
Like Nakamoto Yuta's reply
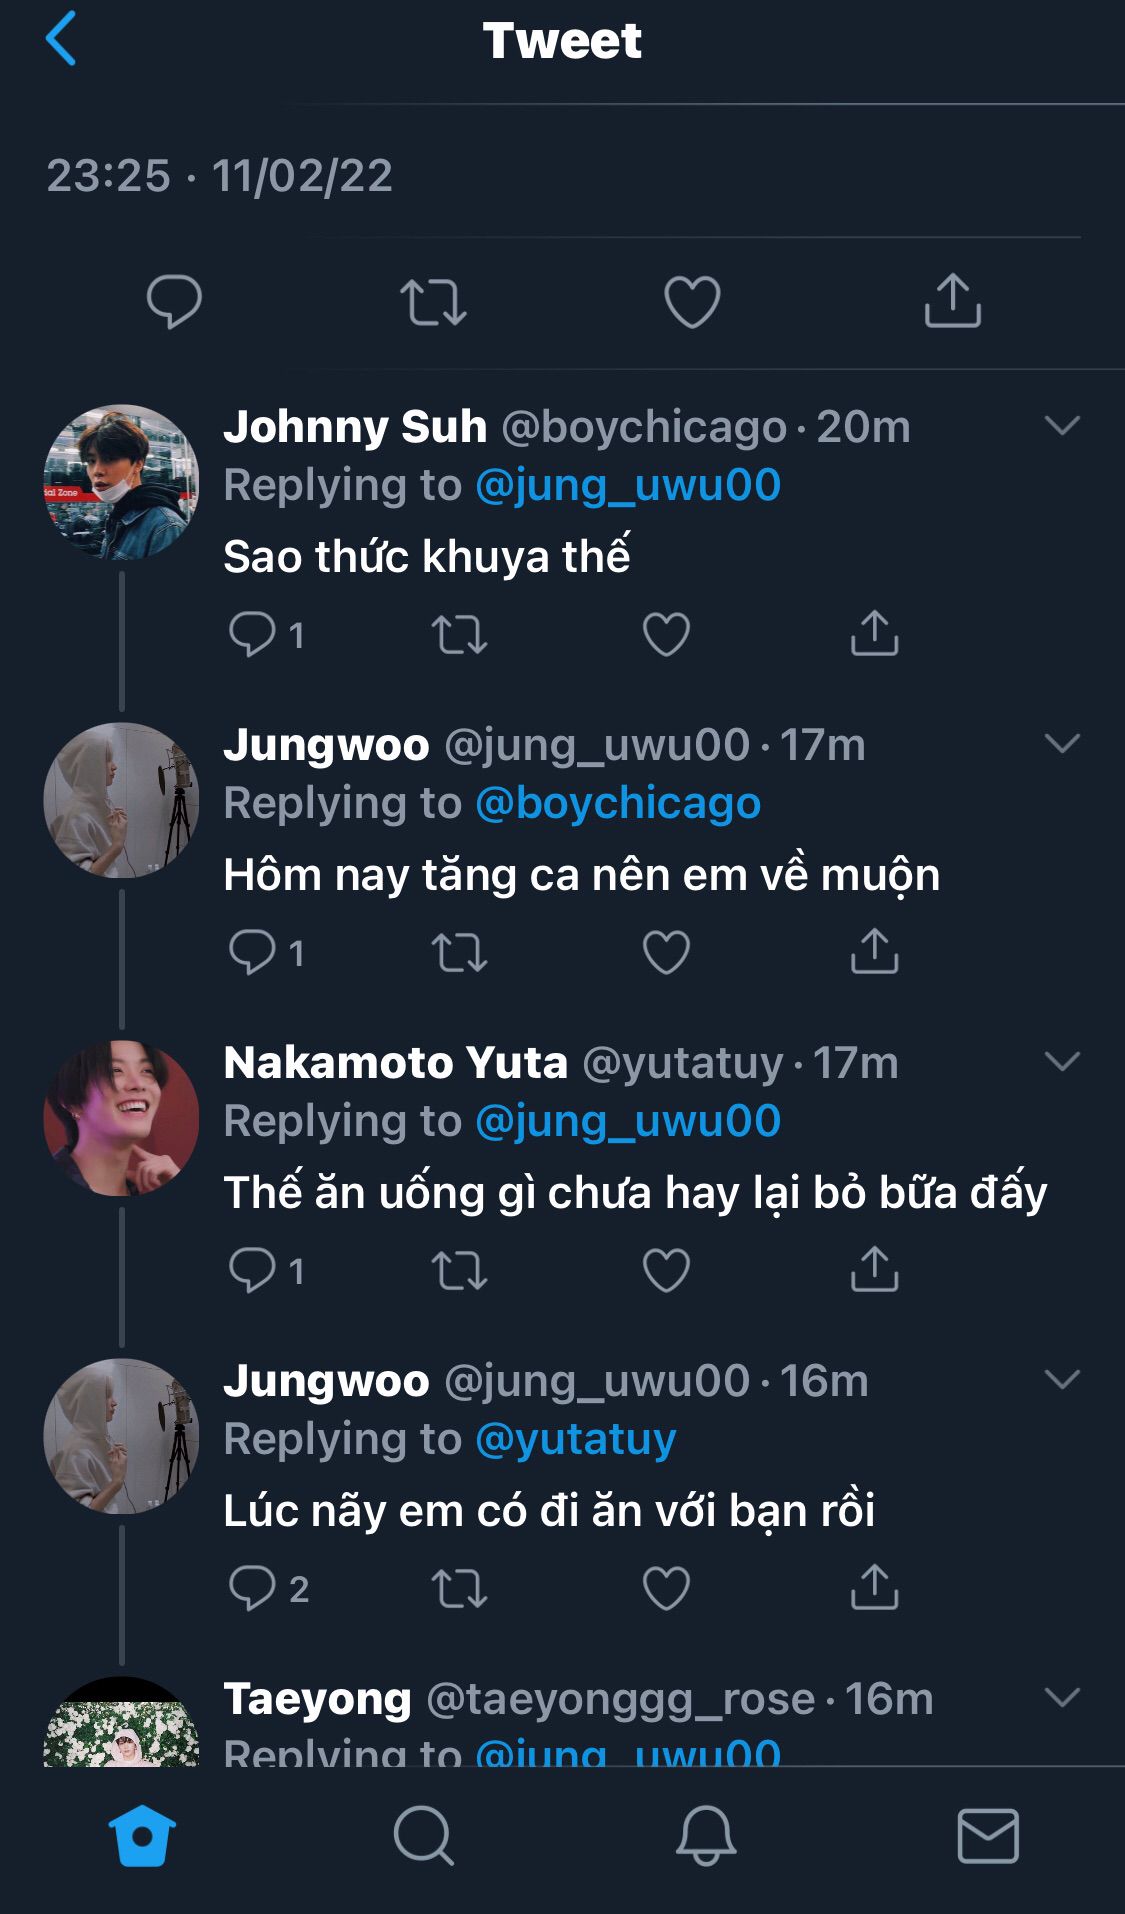[x=666, y=1270]
